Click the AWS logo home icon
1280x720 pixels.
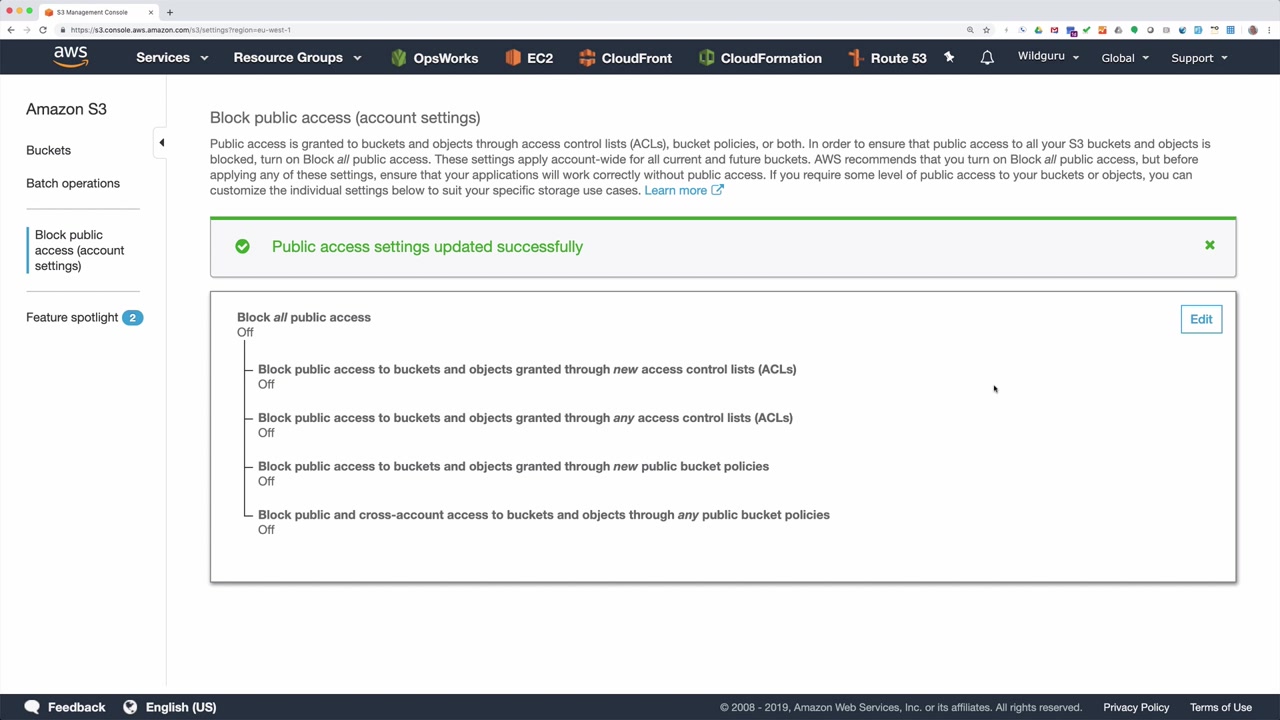(x=71, y=57)
